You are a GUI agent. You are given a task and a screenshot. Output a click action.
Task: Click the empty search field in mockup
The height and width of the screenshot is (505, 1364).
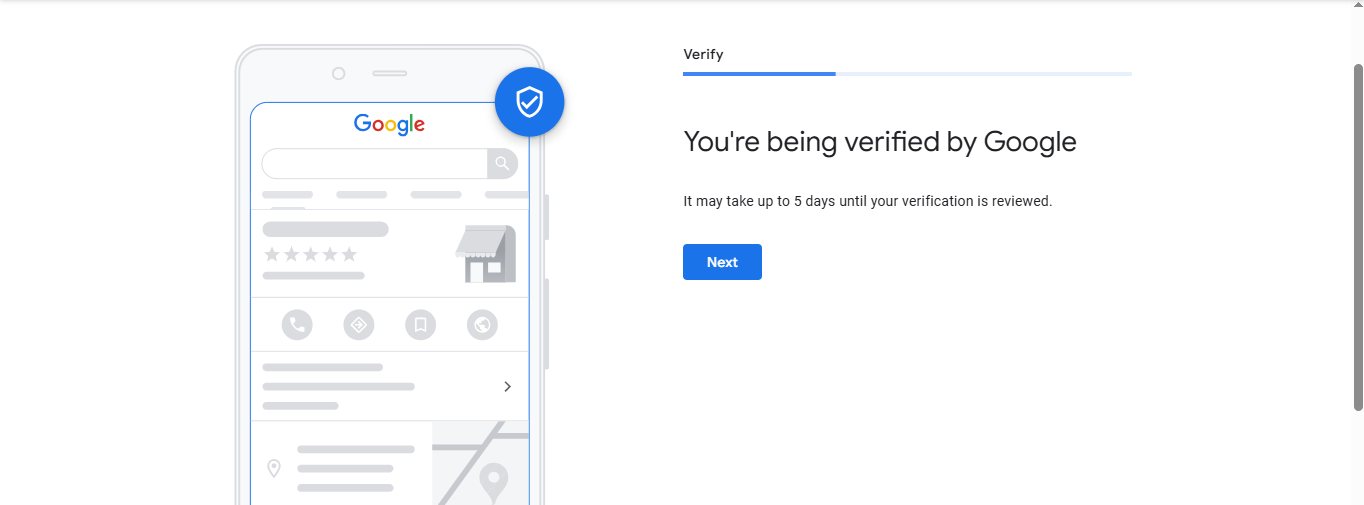click(x=374, y=163)
